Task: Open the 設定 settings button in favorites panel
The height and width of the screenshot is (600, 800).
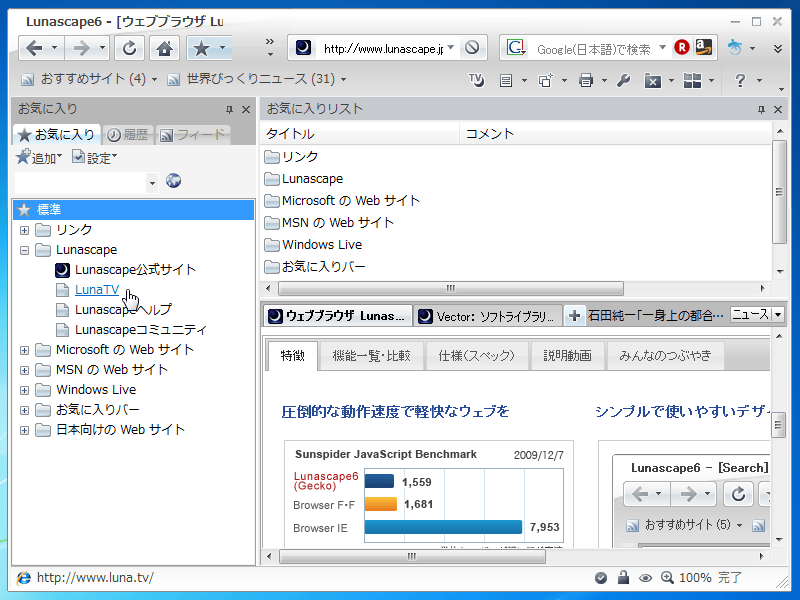Action: pos(94,158)
